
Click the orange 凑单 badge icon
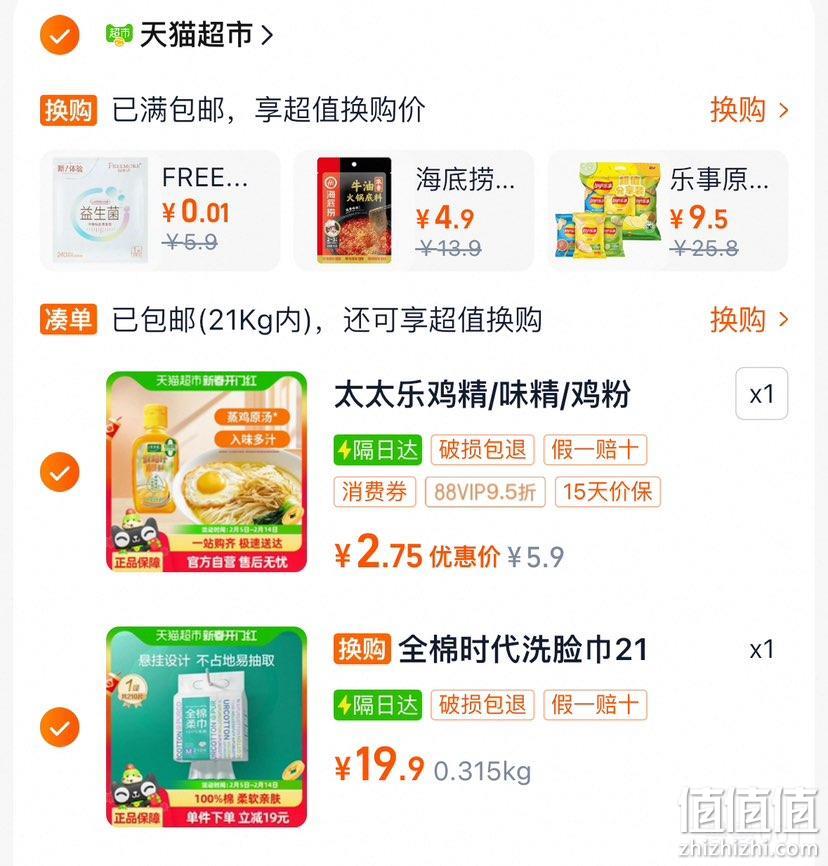(x=68, y=319)
